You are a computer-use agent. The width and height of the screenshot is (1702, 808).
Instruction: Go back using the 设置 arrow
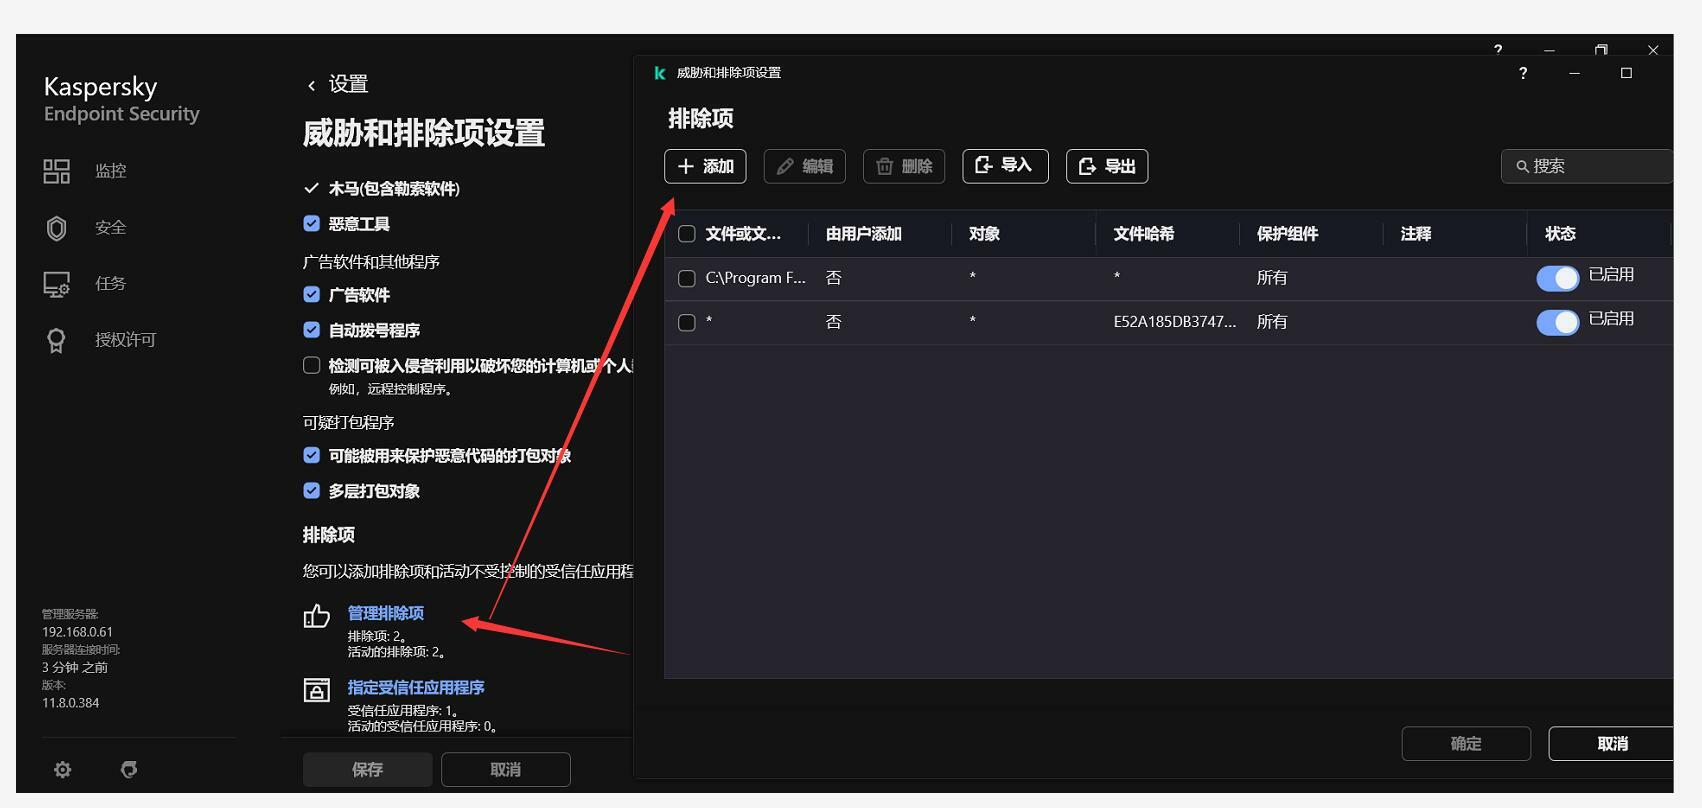[312, 85]
